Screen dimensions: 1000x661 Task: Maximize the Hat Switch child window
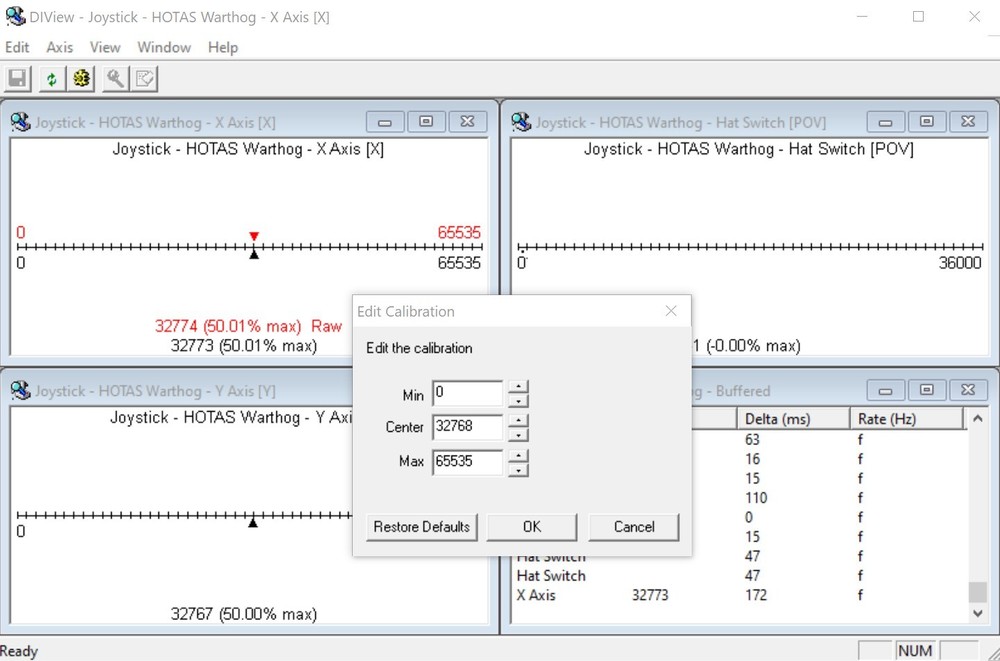pyautogui.click(x=927, y=121)
